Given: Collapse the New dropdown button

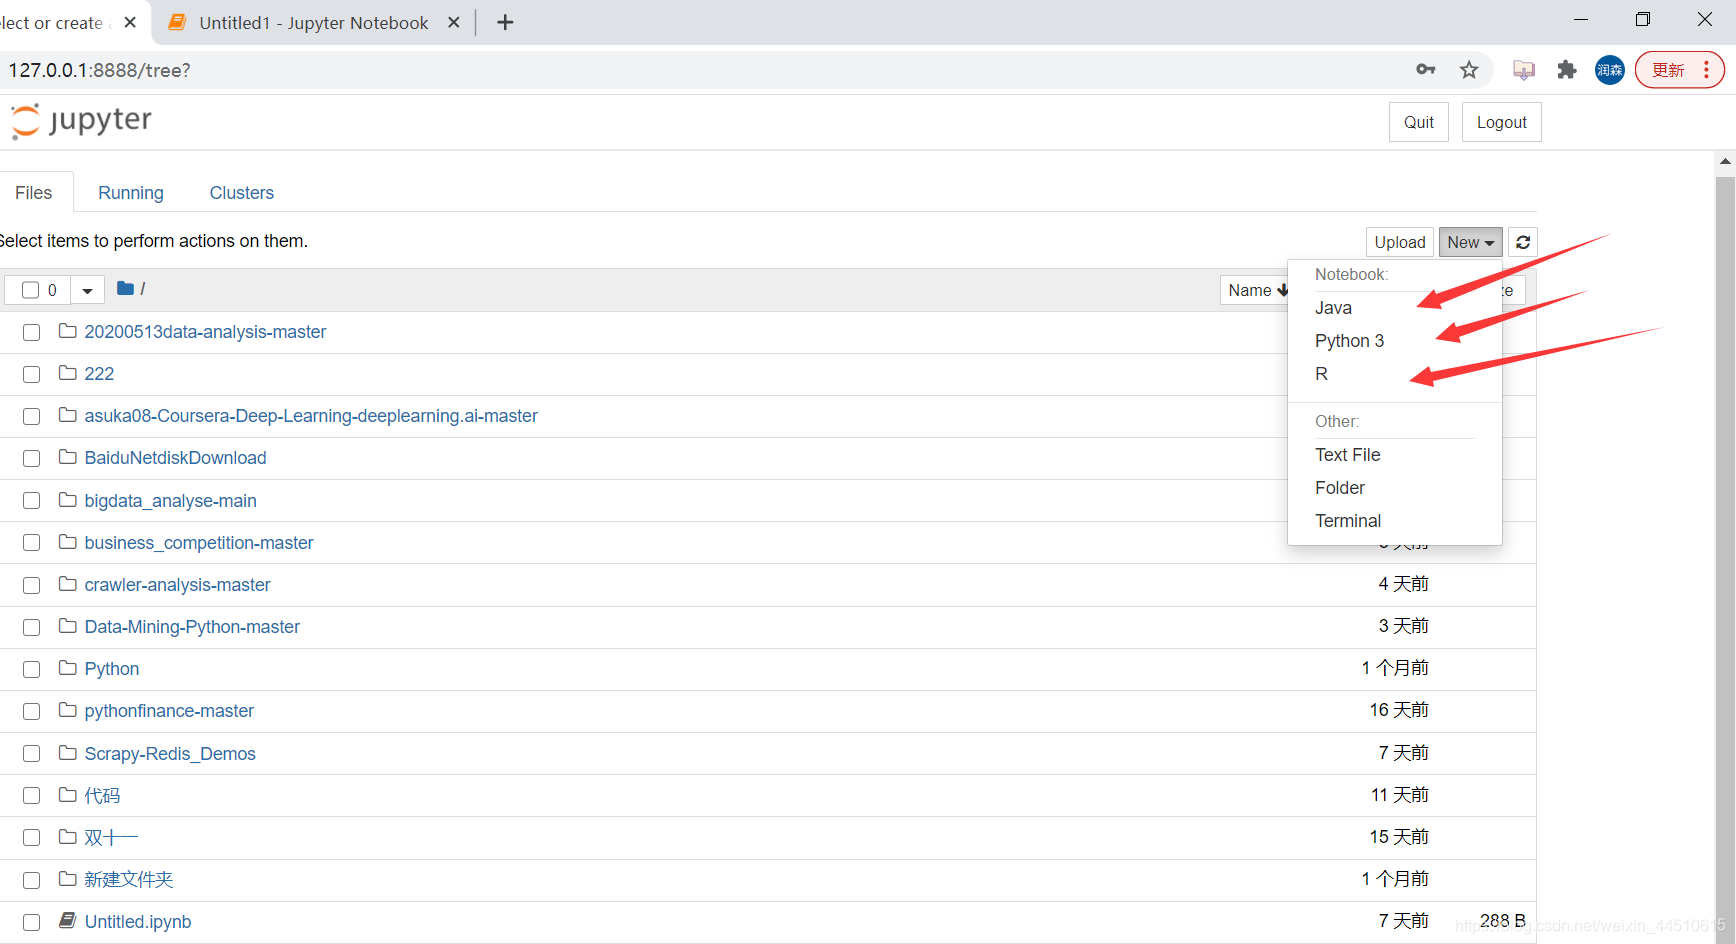Looking at the screenshot, I should tap(1470, 242).
